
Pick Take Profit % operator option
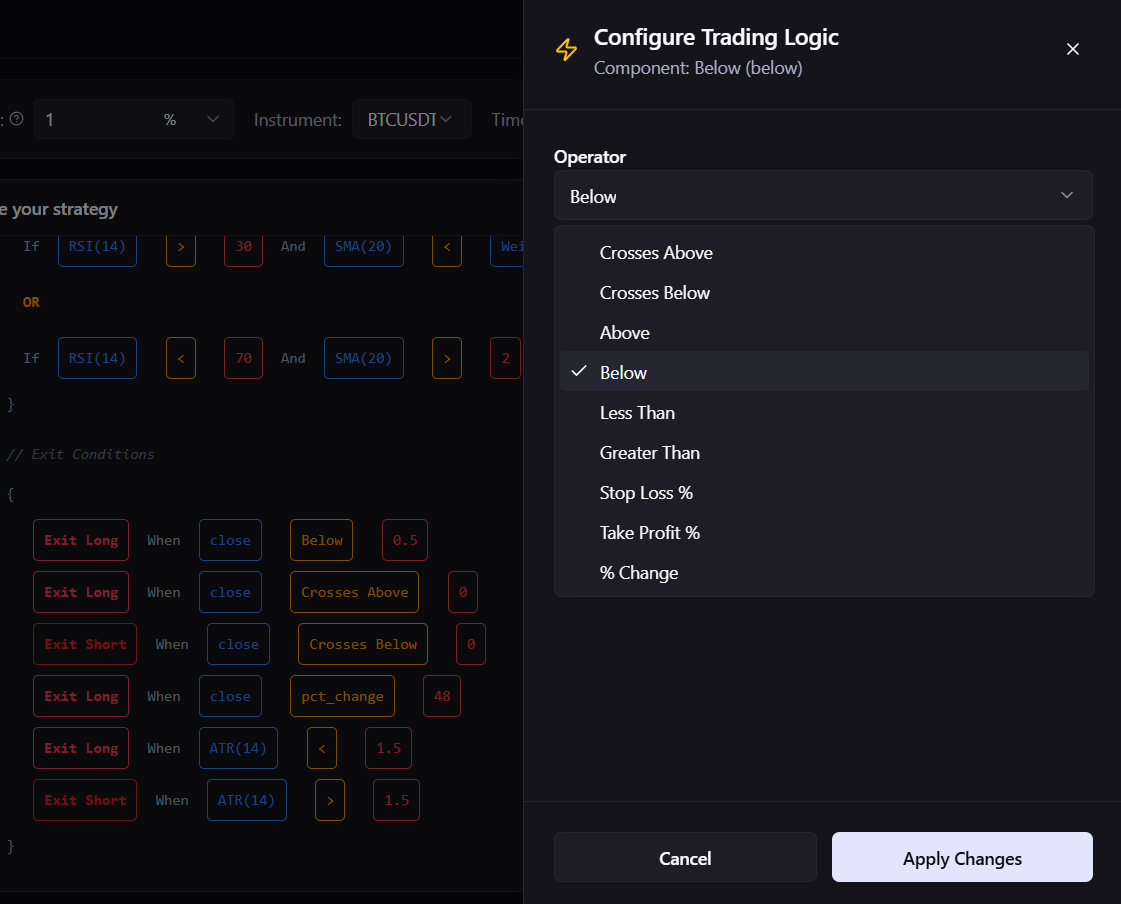pos(824,533)
